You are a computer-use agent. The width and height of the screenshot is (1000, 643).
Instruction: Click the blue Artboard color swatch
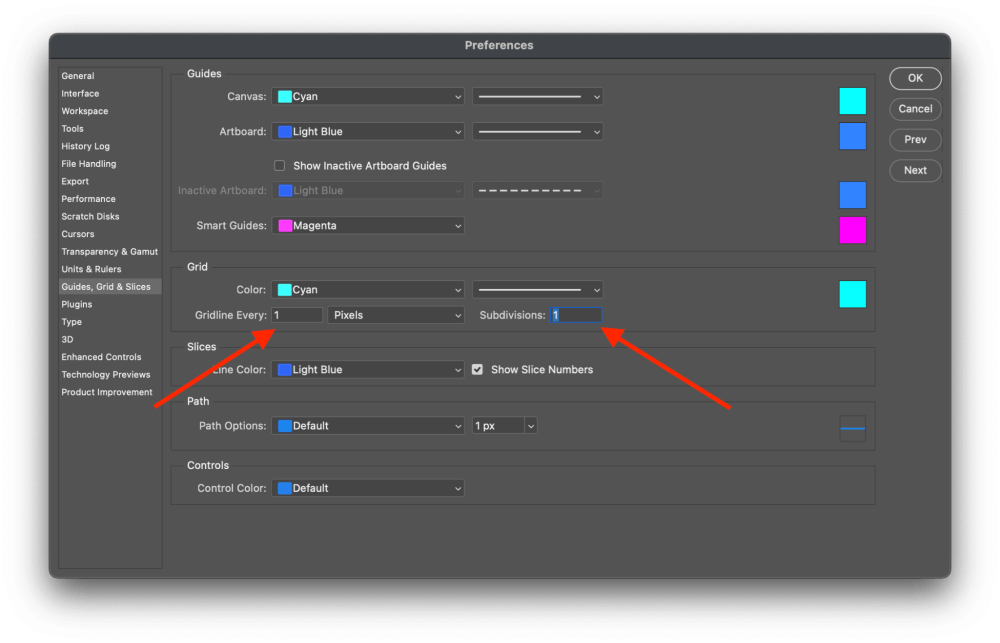point(851,136)
